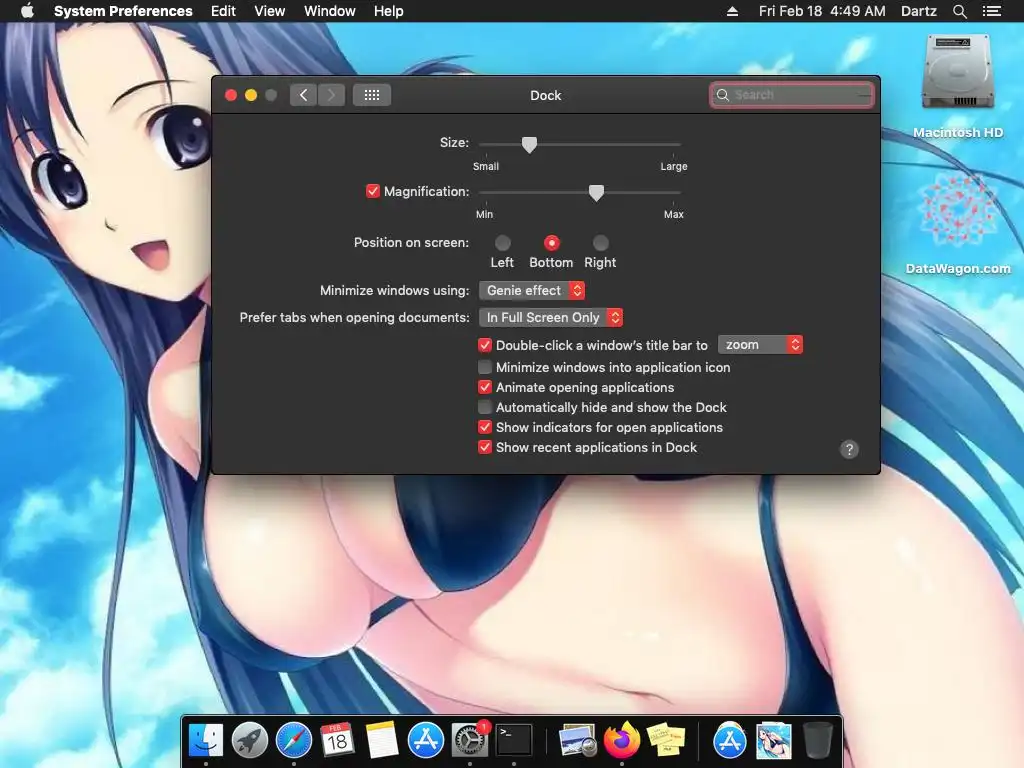1024x768 pixels.
Task: Open the zoom title bar action dropdown
Action: pos(760,345)
